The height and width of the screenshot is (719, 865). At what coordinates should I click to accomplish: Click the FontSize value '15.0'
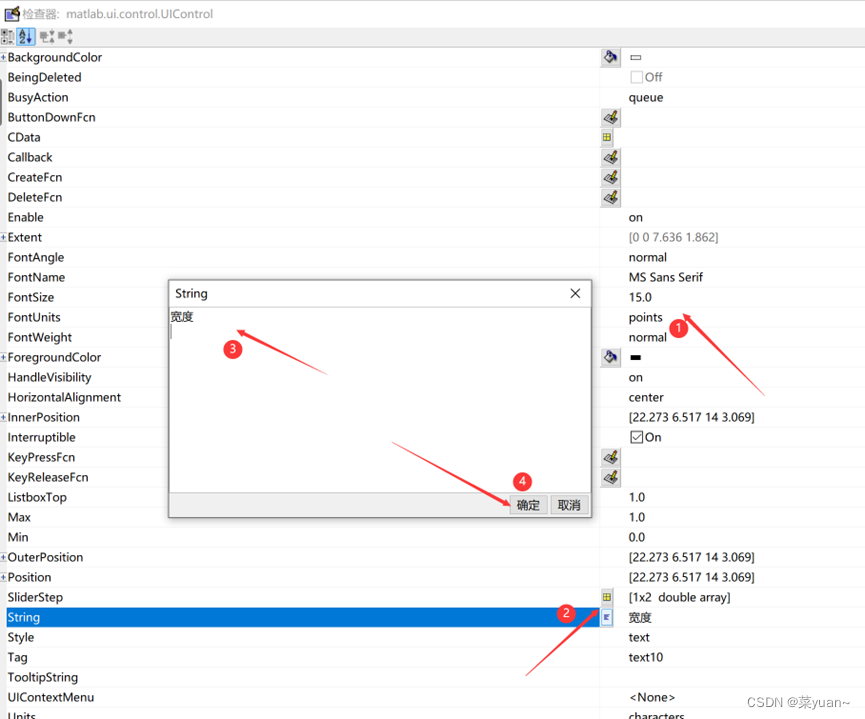coord(640,297)
